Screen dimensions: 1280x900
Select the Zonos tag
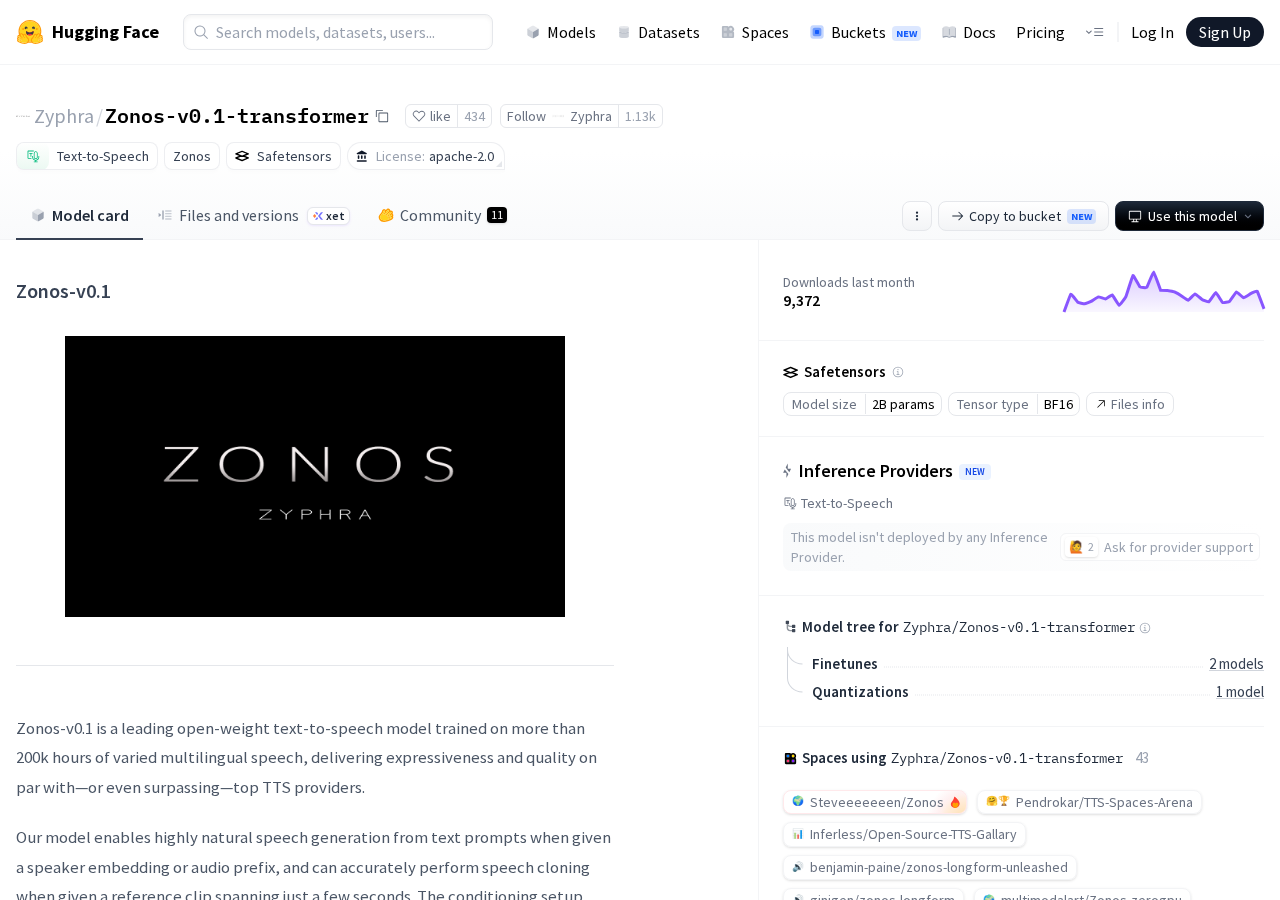click(x=192, y=156)
